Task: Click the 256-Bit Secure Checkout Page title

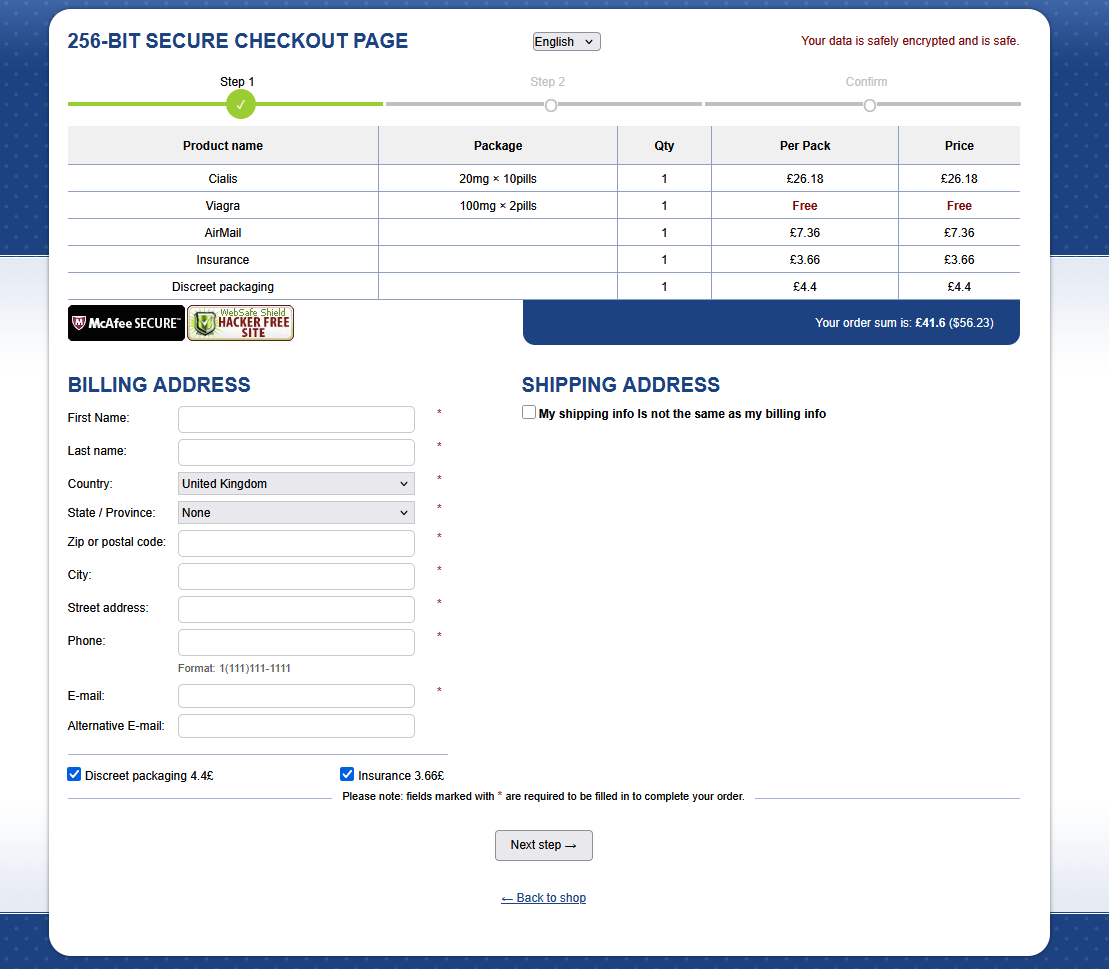Action: (x=238, y=41)
